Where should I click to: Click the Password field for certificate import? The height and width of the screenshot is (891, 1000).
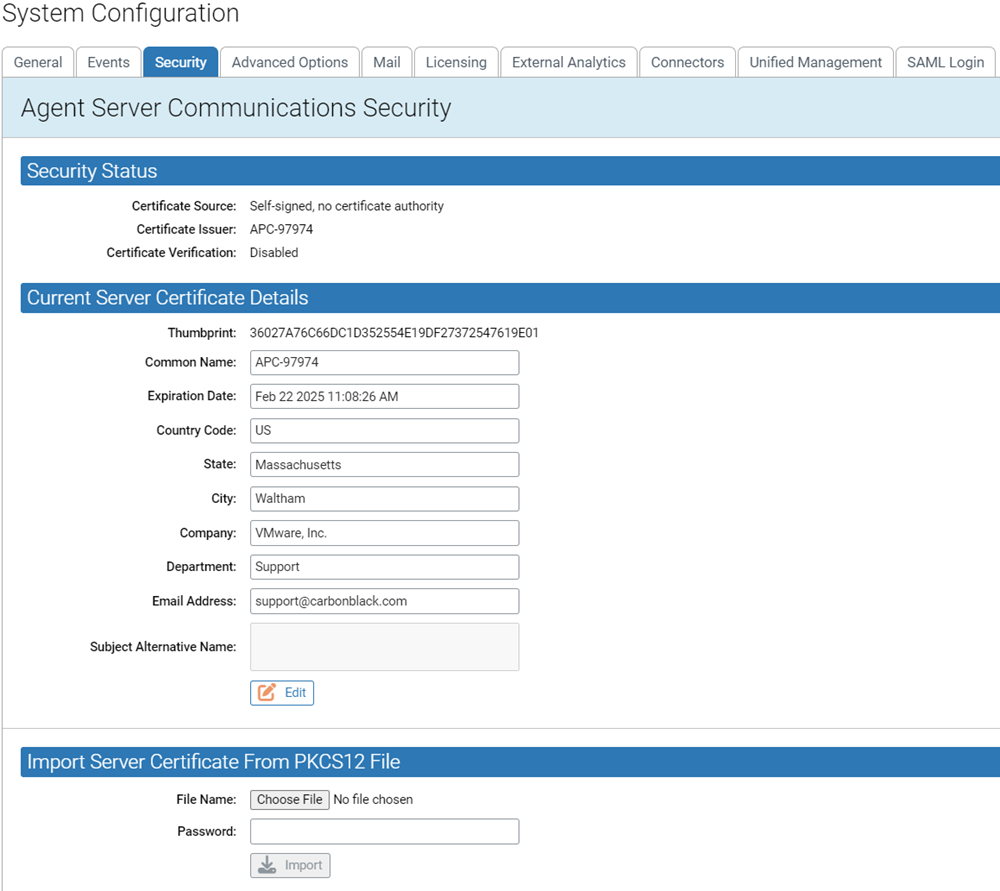click(384, 831)
